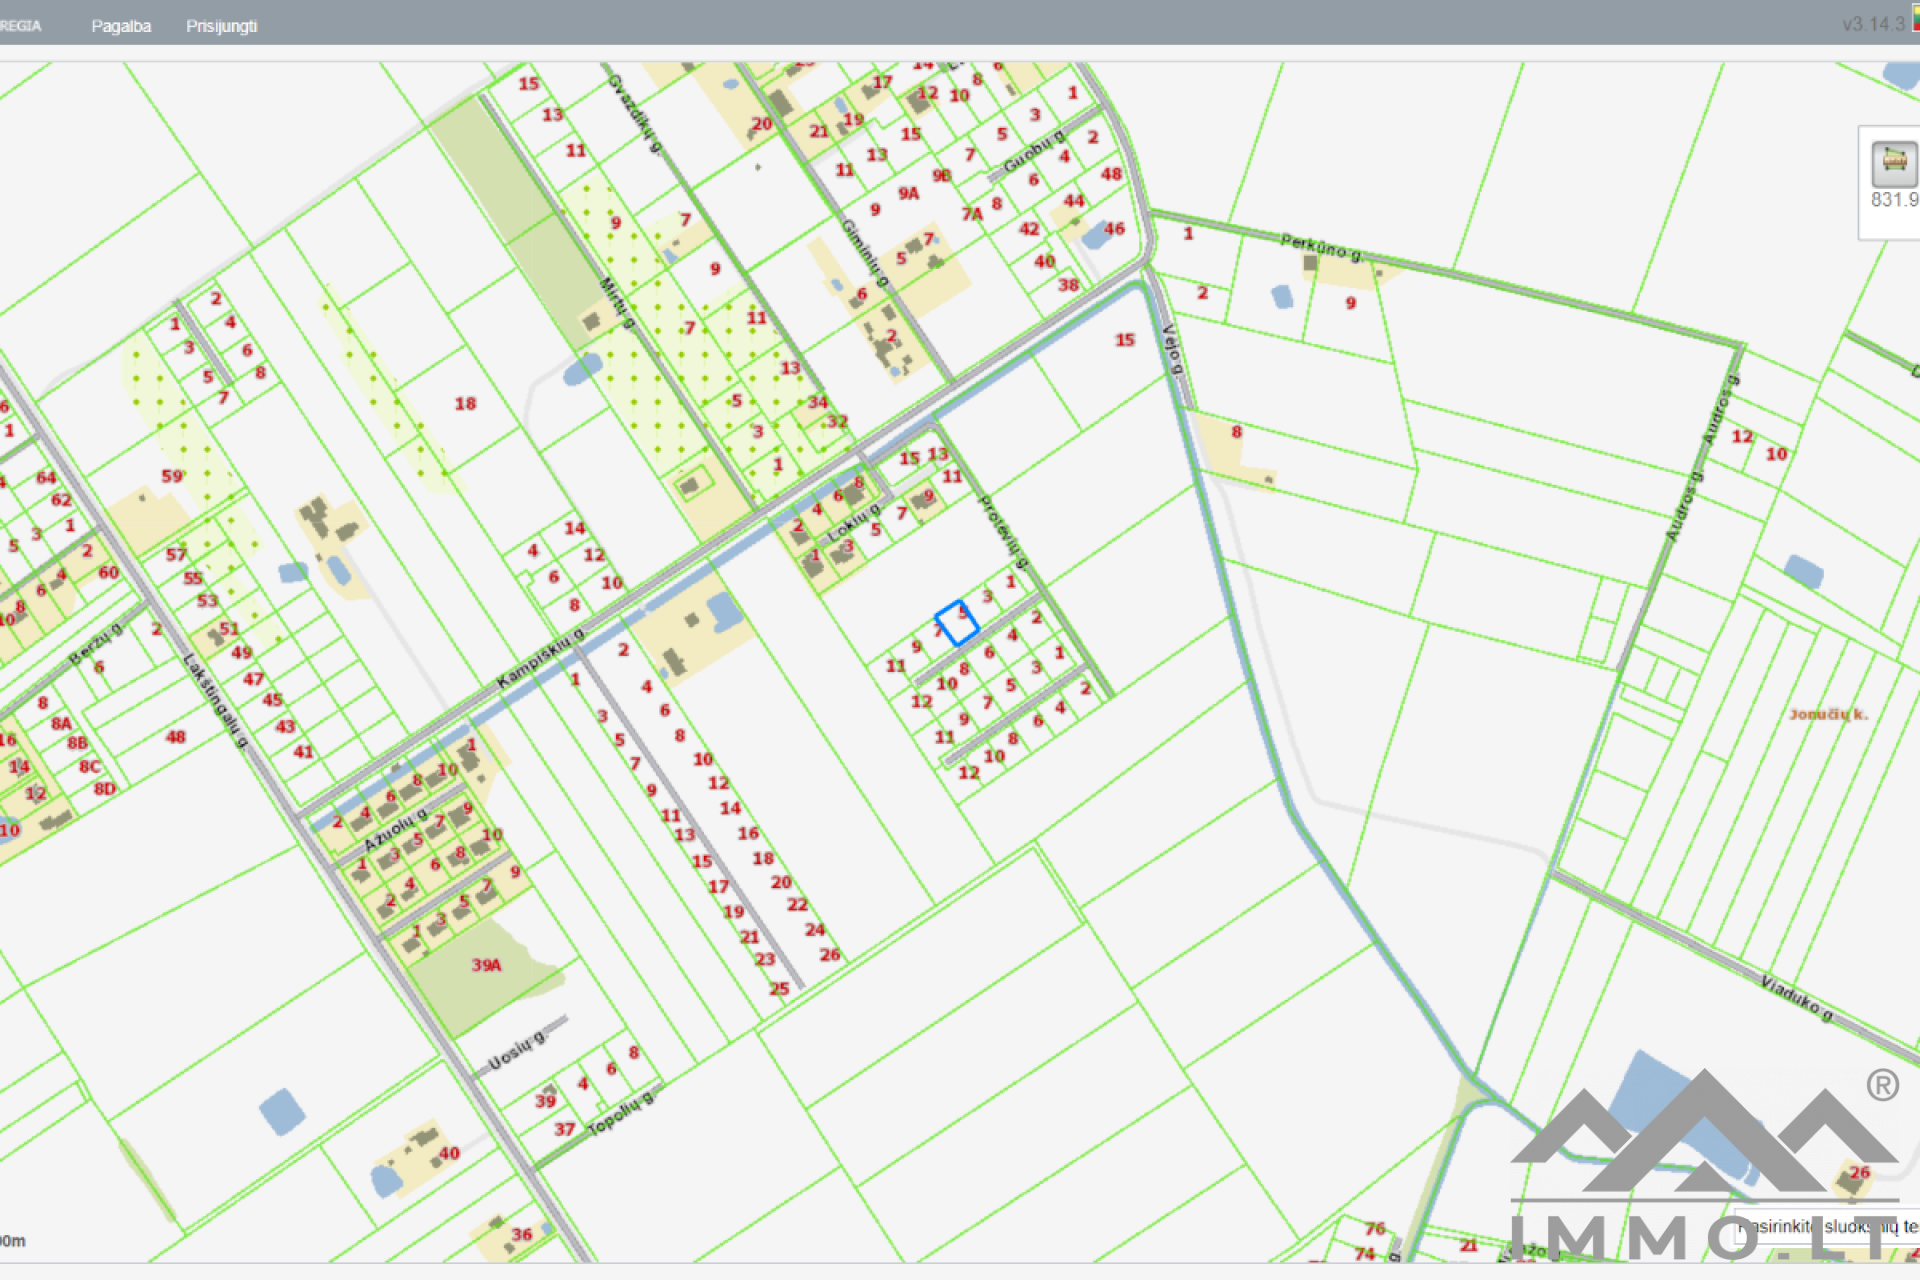The image size is (1920, 1280).
Task: Click the address label 9A
Action: click(908, 193)
